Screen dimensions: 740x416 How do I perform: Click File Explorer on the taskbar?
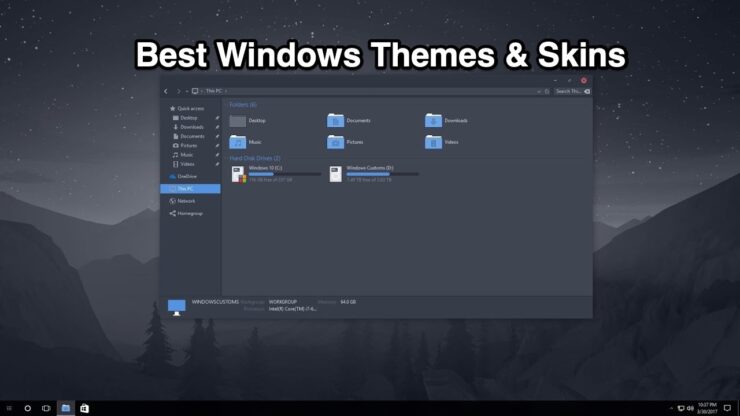pos(66,408)
